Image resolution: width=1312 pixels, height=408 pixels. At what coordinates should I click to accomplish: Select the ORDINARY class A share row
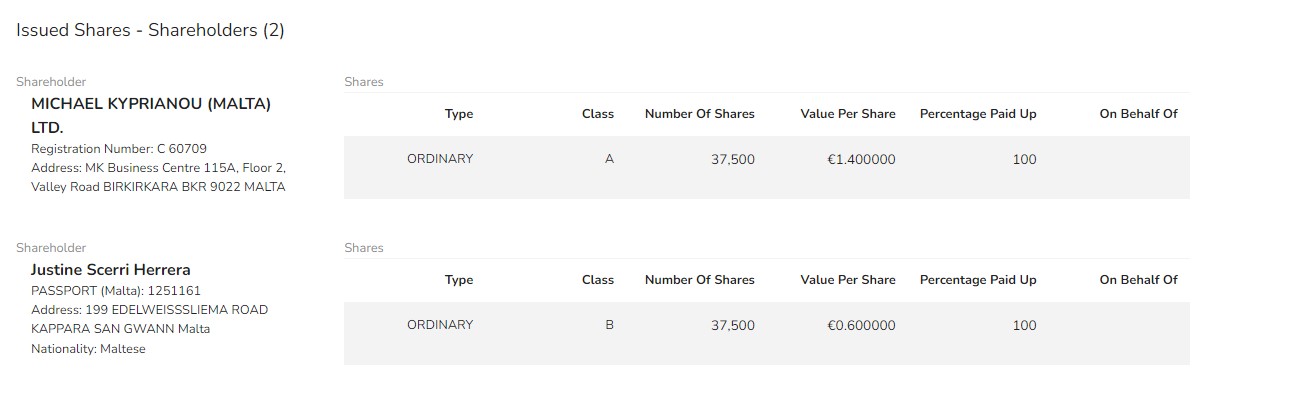[767, 167]
